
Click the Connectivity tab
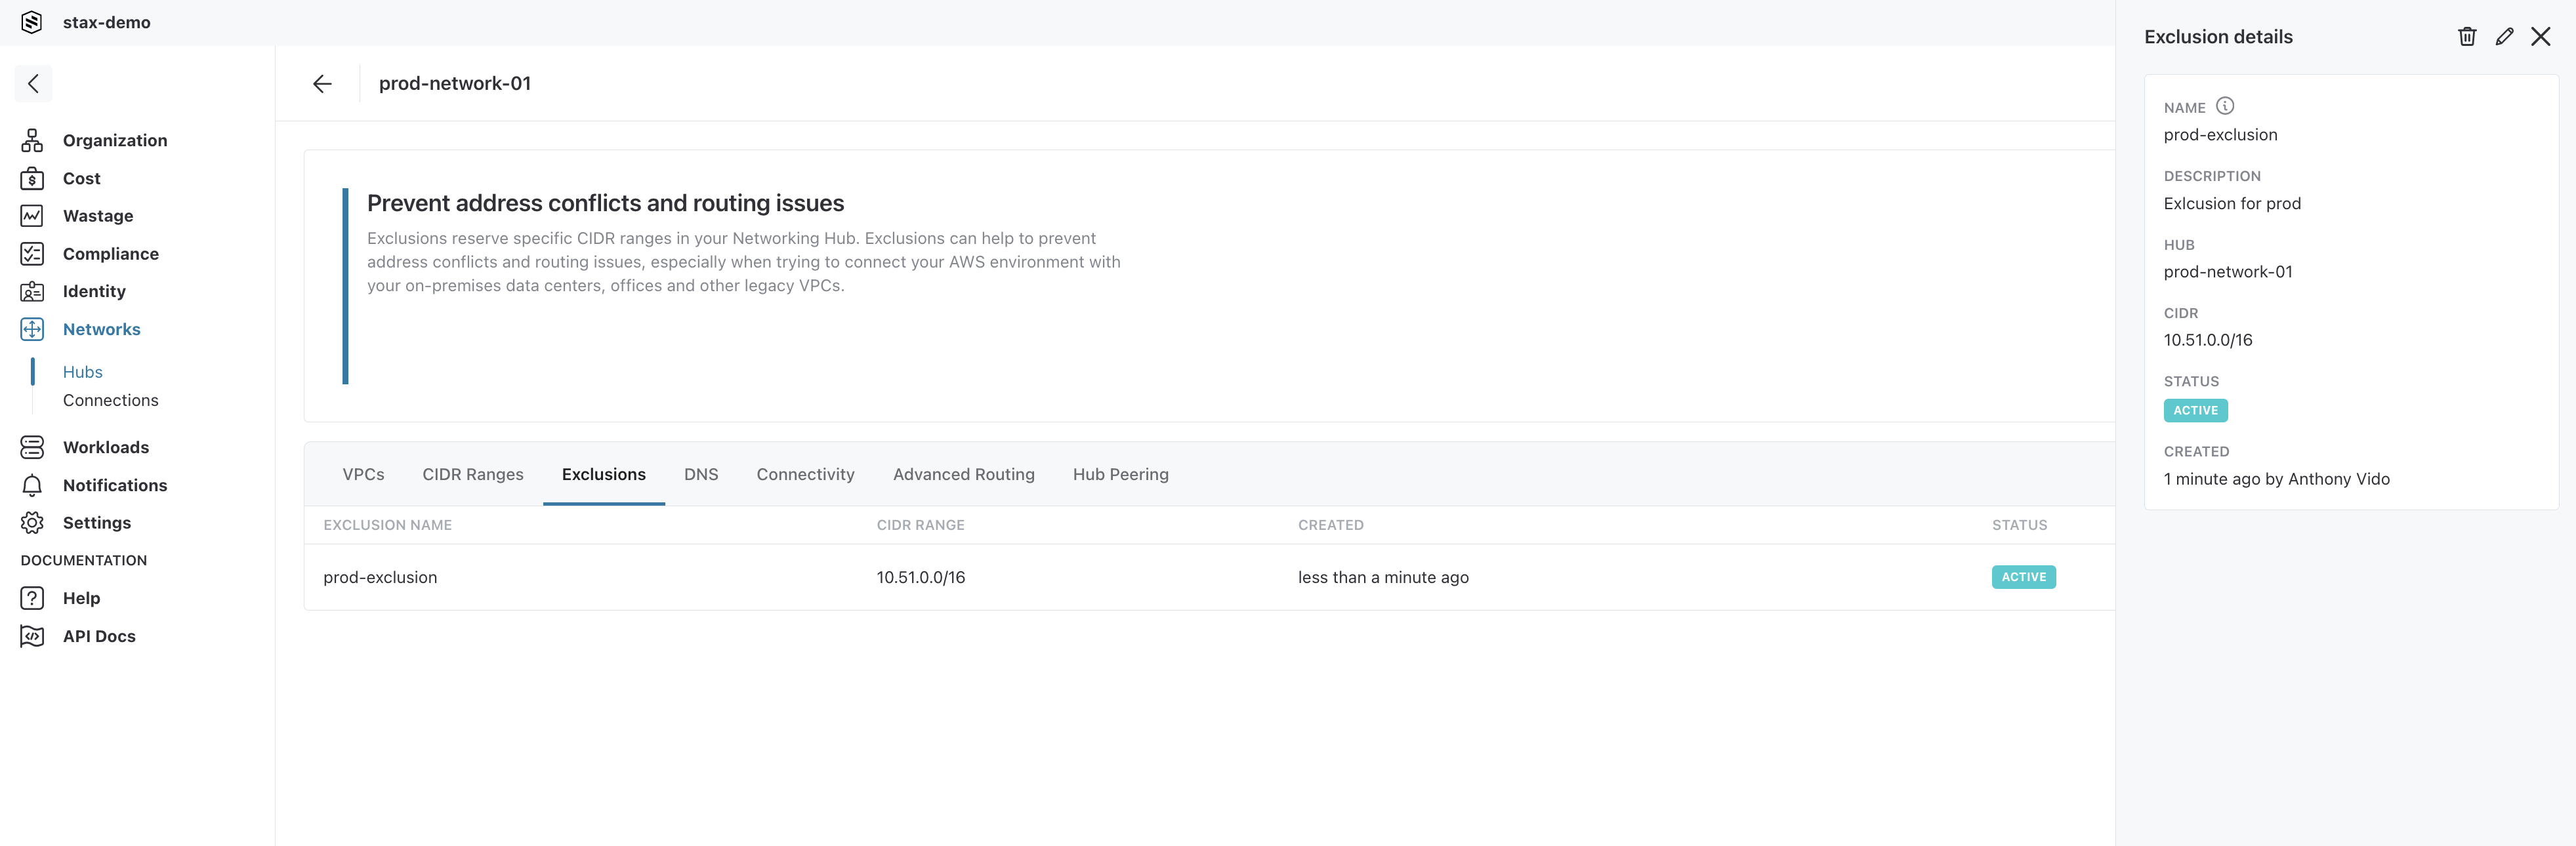(805, 475)
